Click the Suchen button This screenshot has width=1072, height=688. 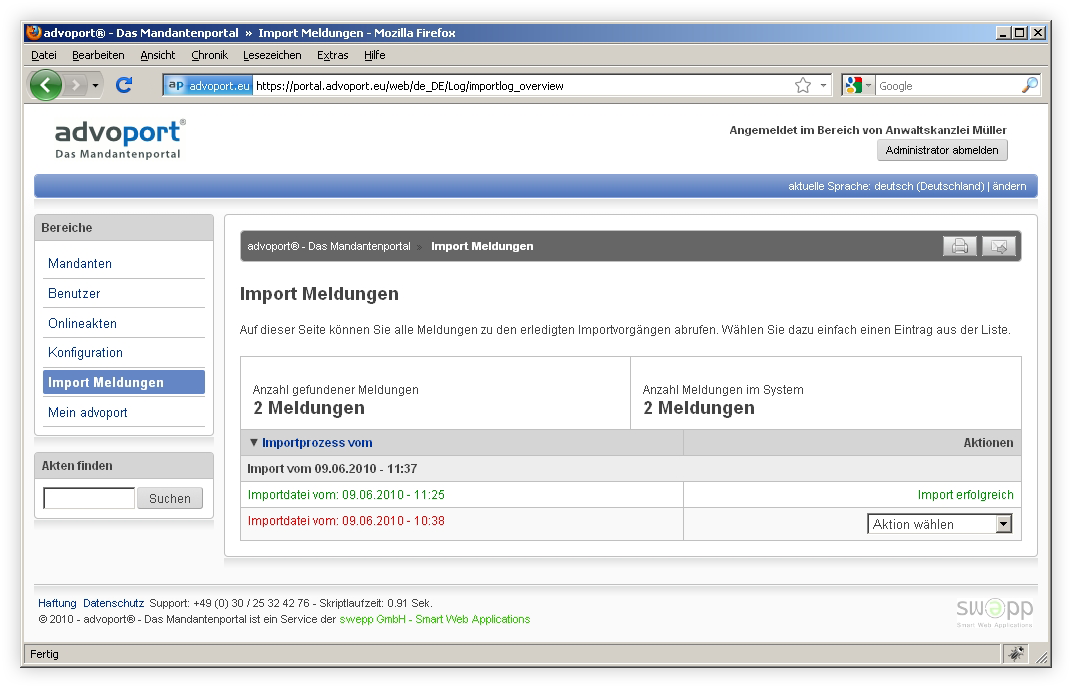pyautogui.click(x=170, y=498)
